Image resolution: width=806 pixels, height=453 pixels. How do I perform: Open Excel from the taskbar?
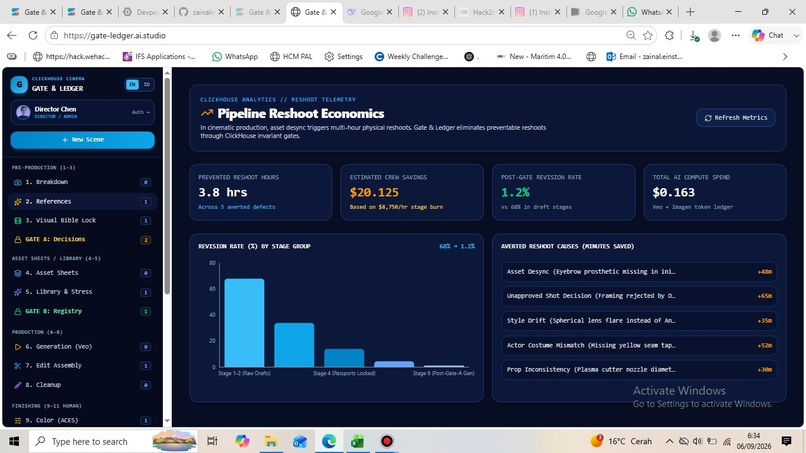357,441
